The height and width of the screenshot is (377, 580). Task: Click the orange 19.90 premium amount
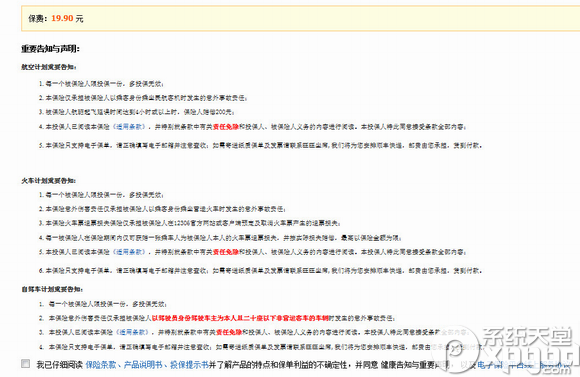tap(62, 18)
